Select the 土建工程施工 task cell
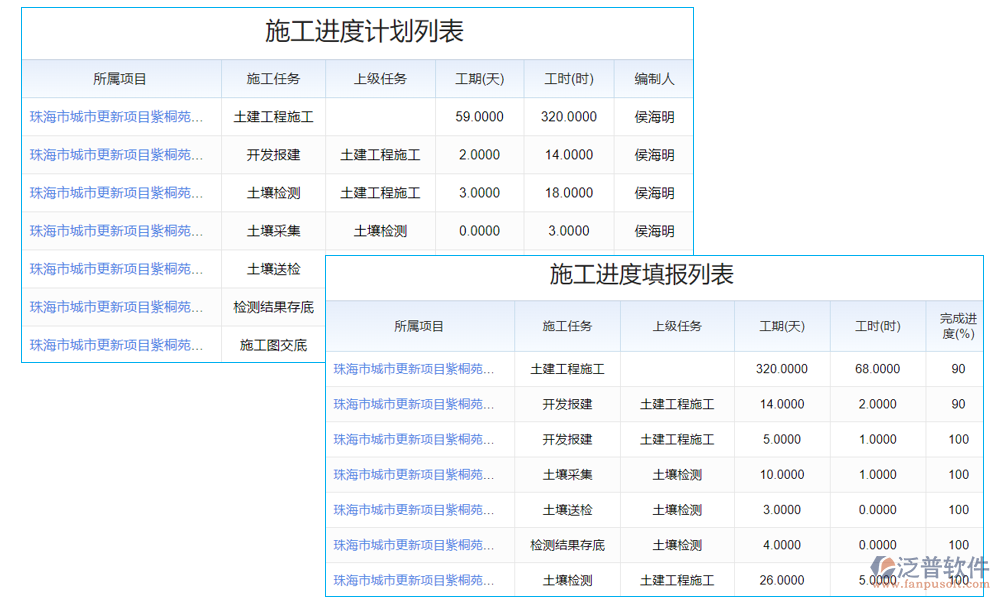Viewport: 1000px width, 600px height. [x=272, y=116]
